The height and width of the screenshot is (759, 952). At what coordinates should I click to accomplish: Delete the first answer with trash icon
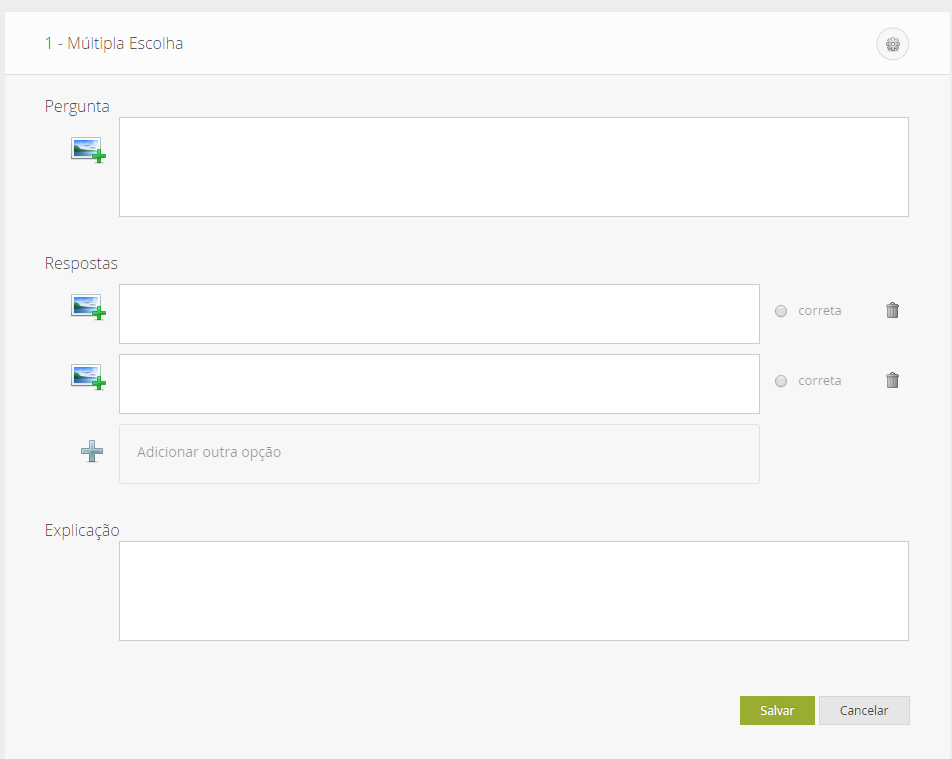coord(893,310)
